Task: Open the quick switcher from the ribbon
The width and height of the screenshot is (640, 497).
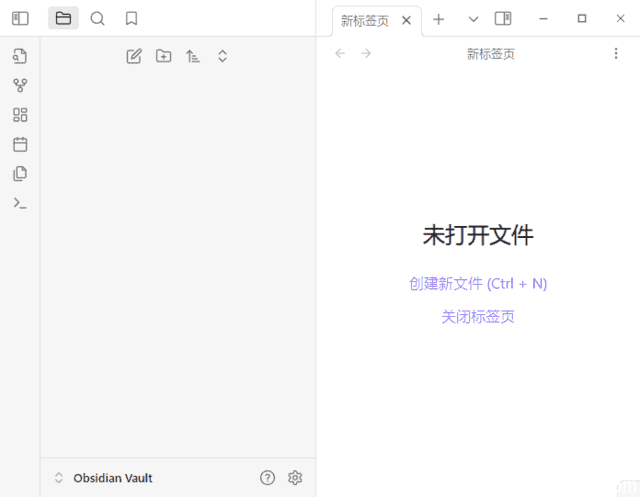Action: (20, 57)
